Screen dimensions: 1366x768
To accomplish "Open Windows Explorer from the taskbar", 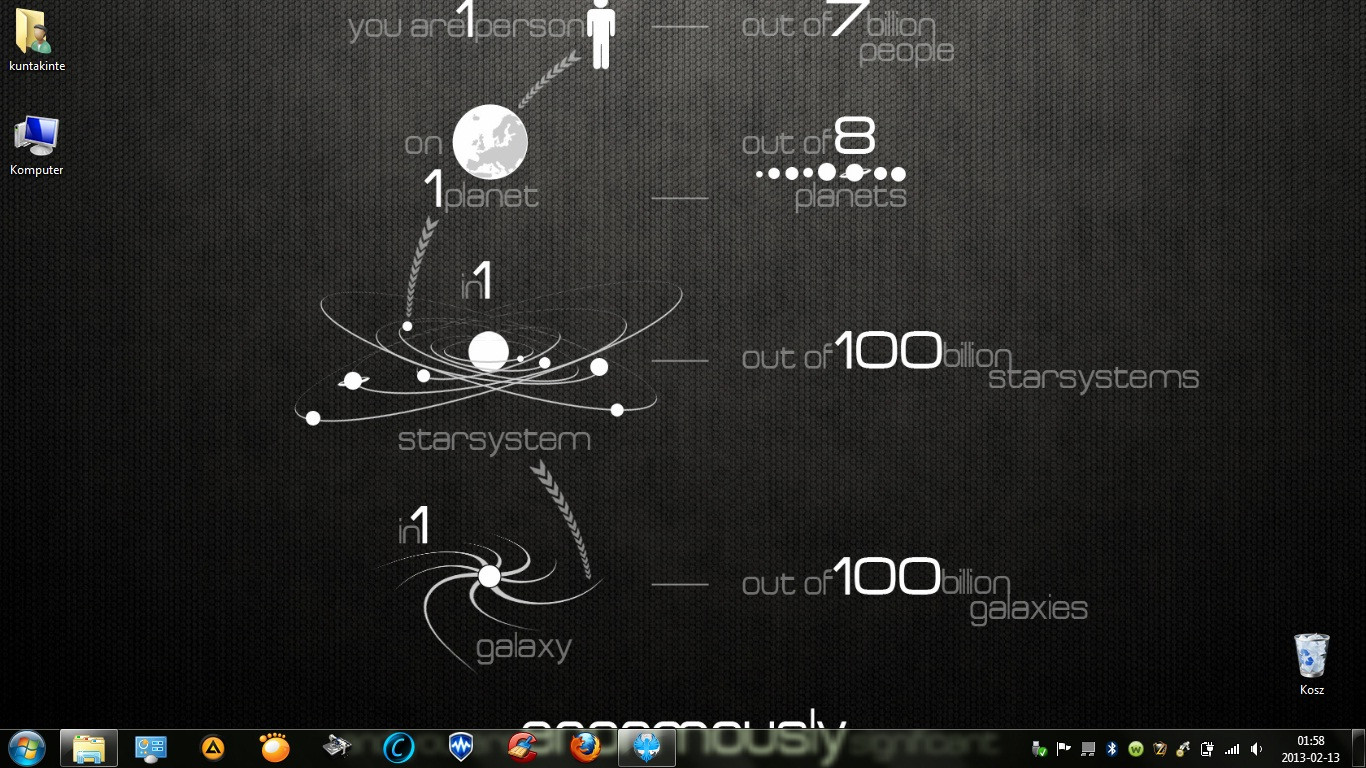I will [x=89, y=747].
